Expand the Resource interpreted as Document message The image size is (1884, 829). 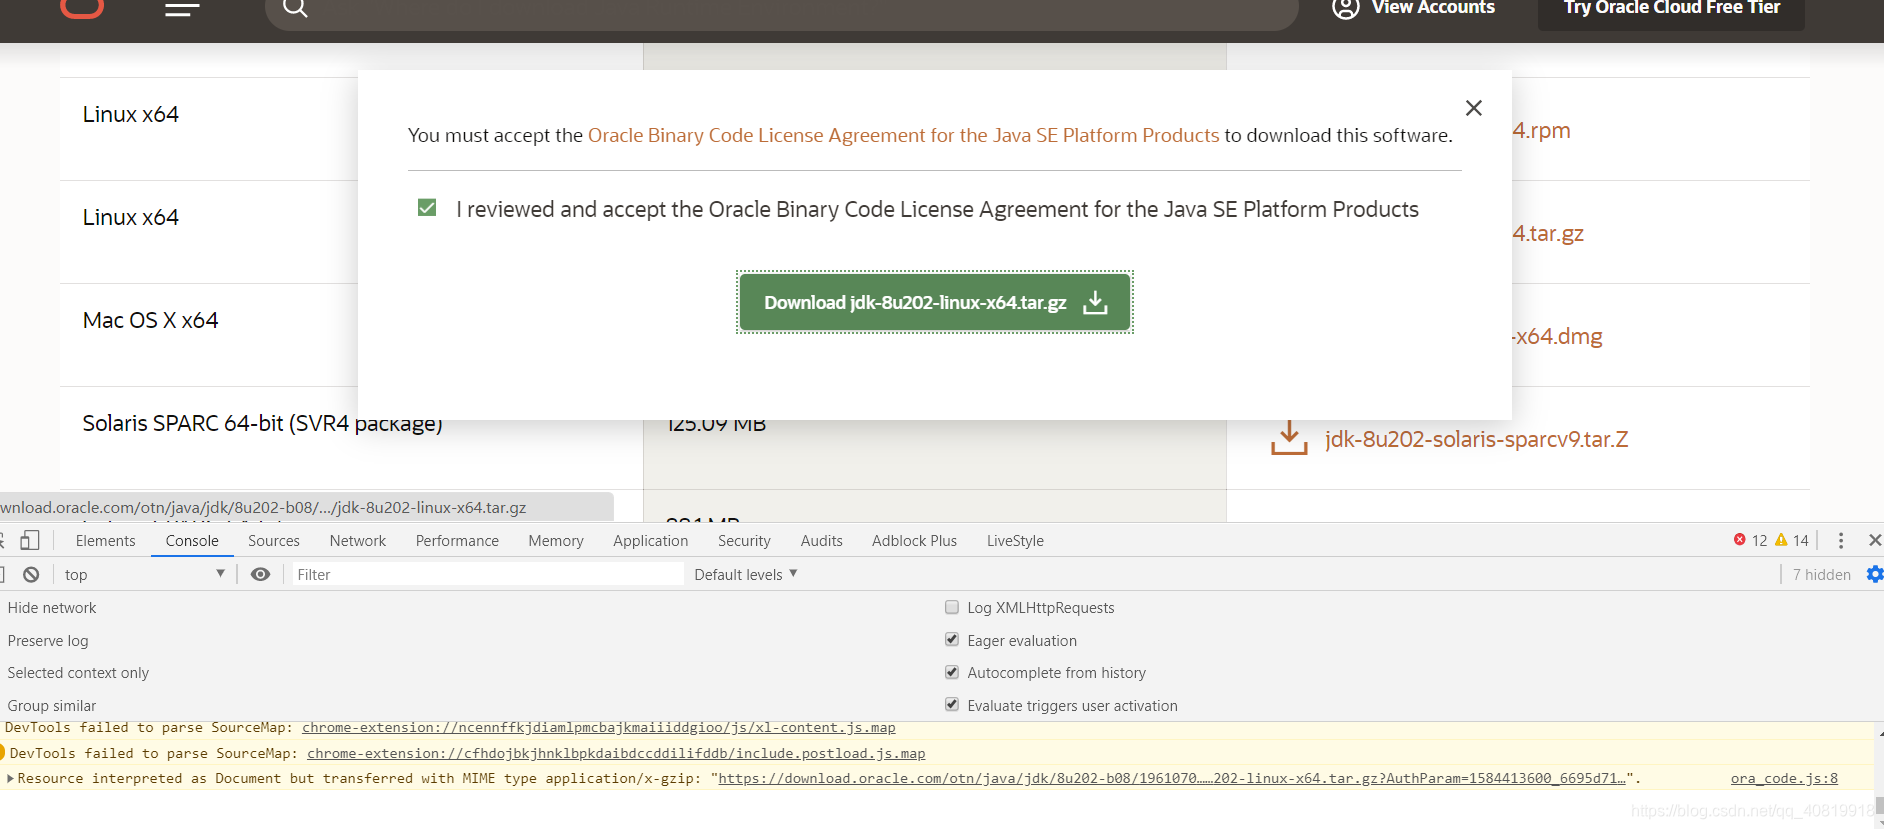pyautogui.click(x=10, y=778)
